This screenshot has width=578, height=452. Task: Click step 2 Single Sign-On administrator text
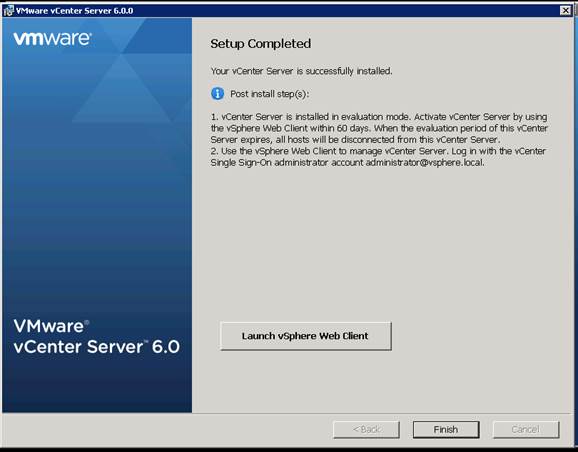tap(378, 157)
